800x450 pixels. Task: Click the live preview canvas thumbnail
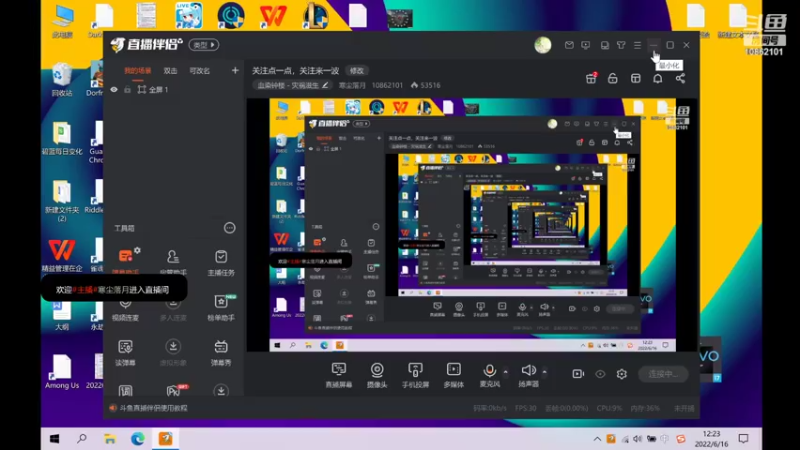point(472,225)
